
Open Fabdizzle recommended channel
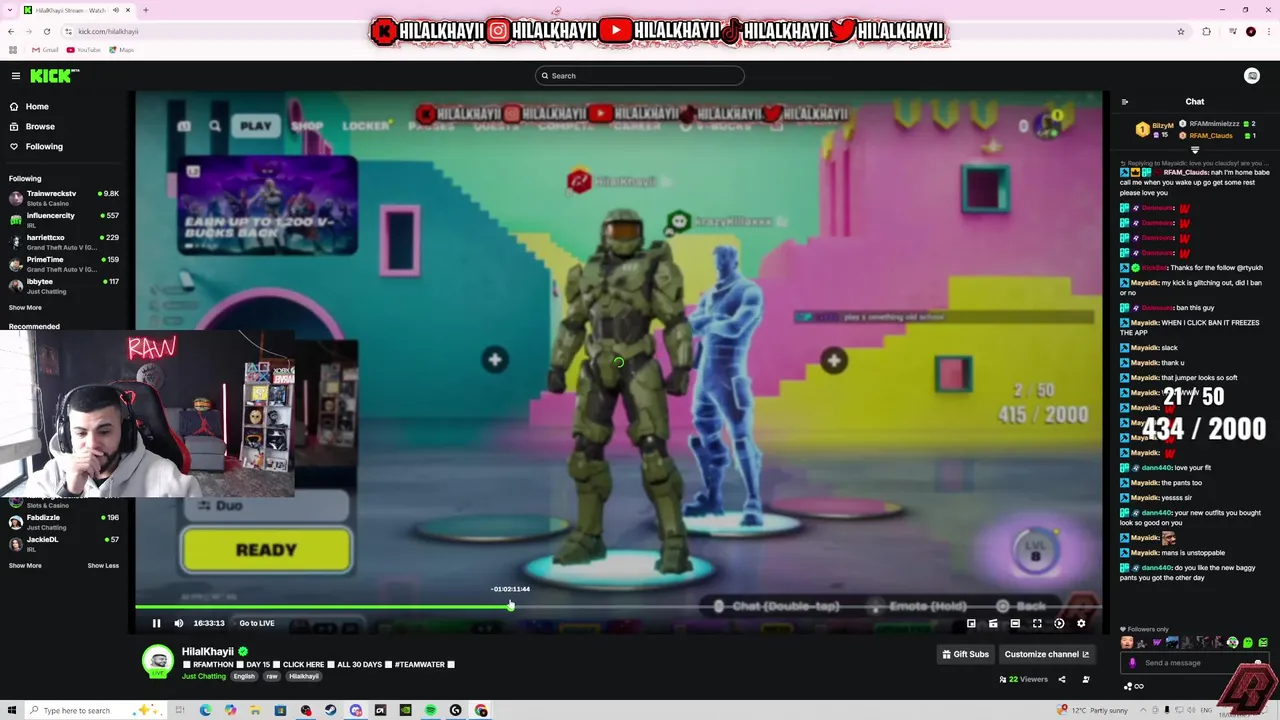pos(64,521)
